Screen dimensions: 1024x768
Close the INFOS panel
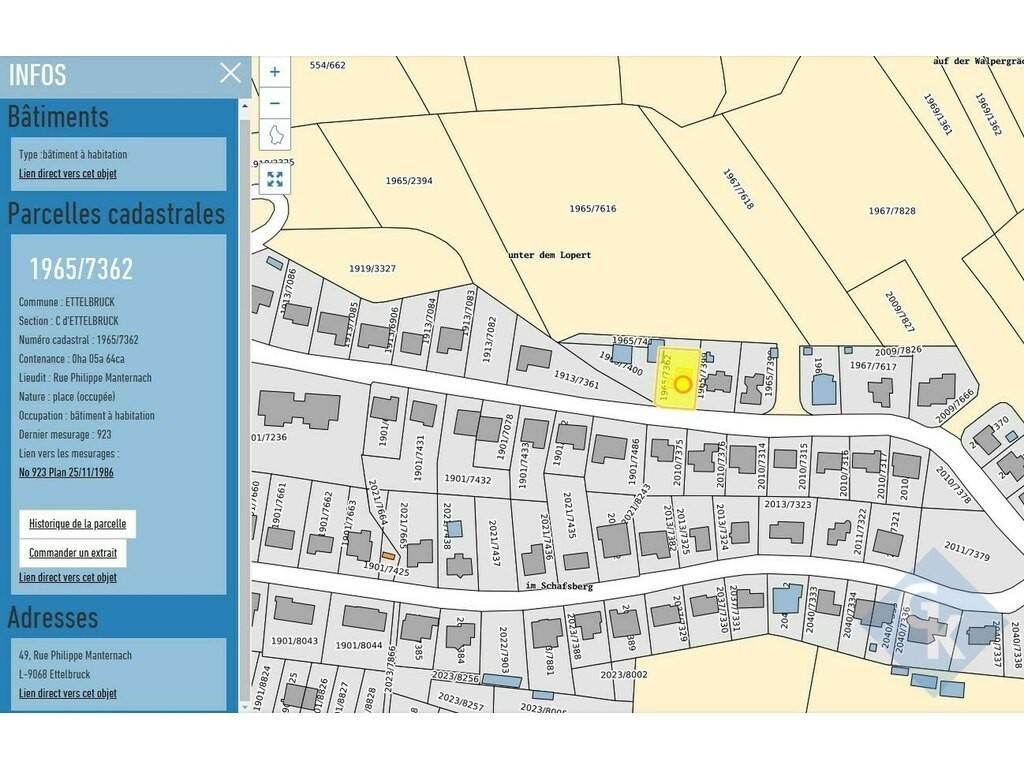(x=230, y=73)
